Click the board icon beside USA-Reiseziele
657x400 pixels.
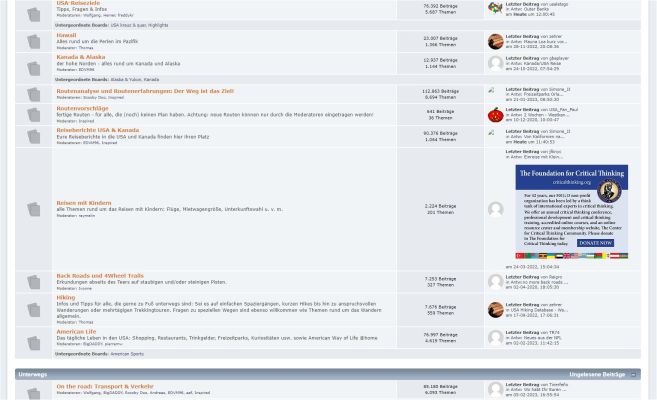(x=34, y=15)
